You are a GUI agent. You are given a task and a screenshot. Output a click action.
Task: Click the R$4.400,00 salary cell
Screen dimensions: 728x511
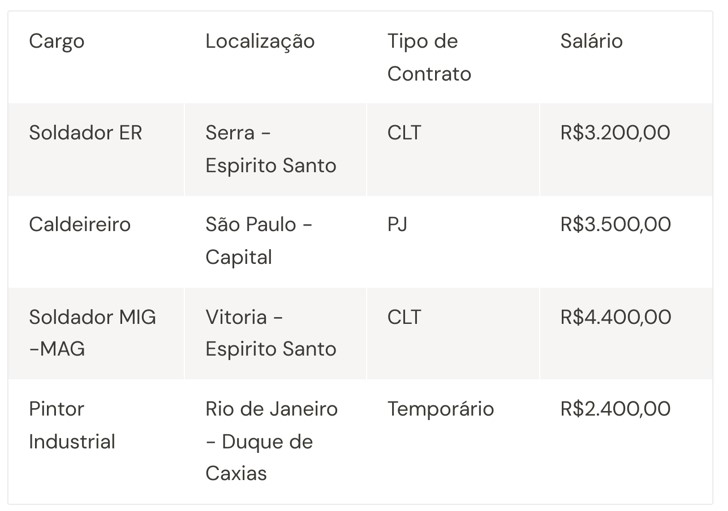coord(616,317)
